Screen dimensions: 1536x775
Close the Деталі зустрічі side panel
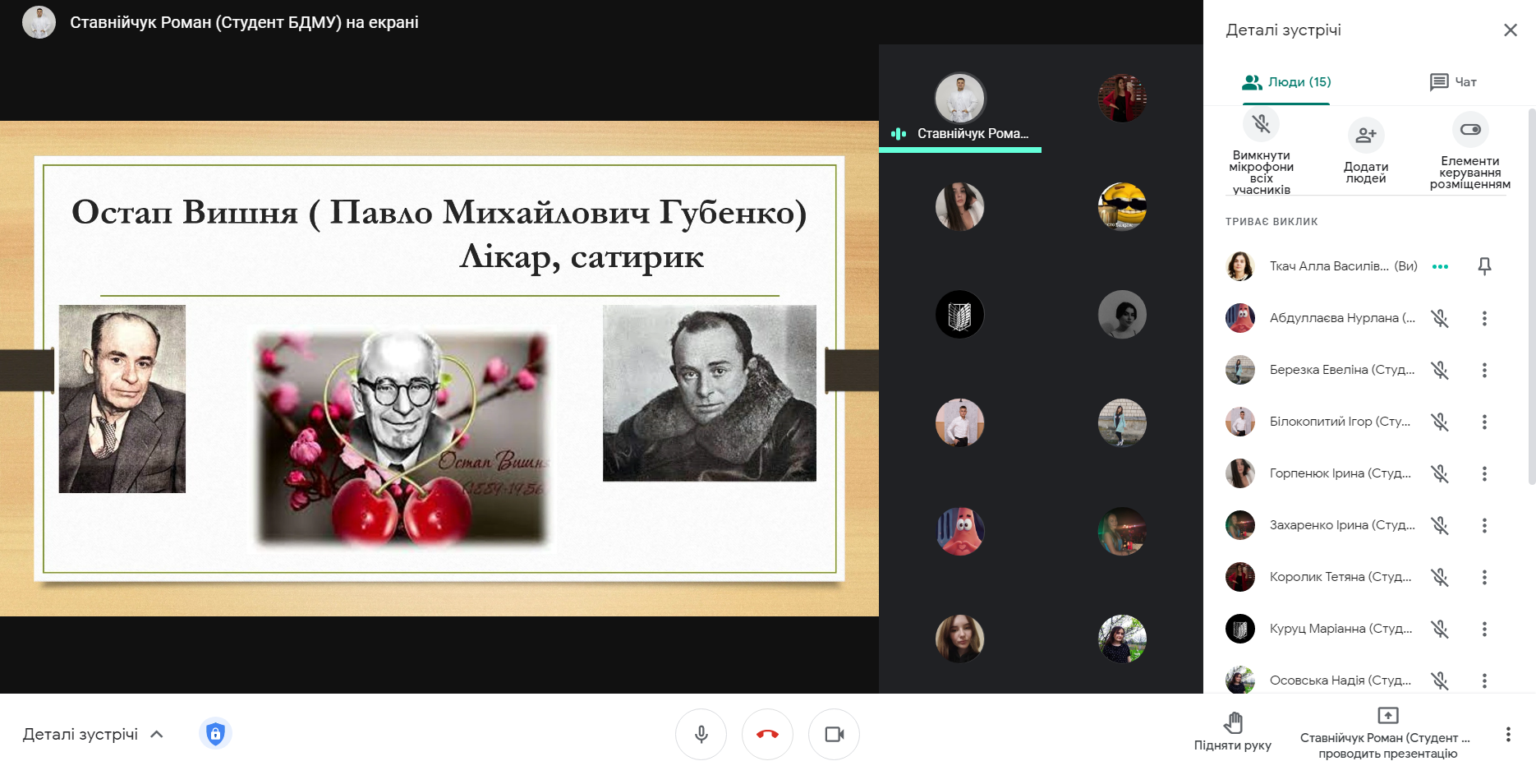pyautogui.click(x=1510, y=30)
